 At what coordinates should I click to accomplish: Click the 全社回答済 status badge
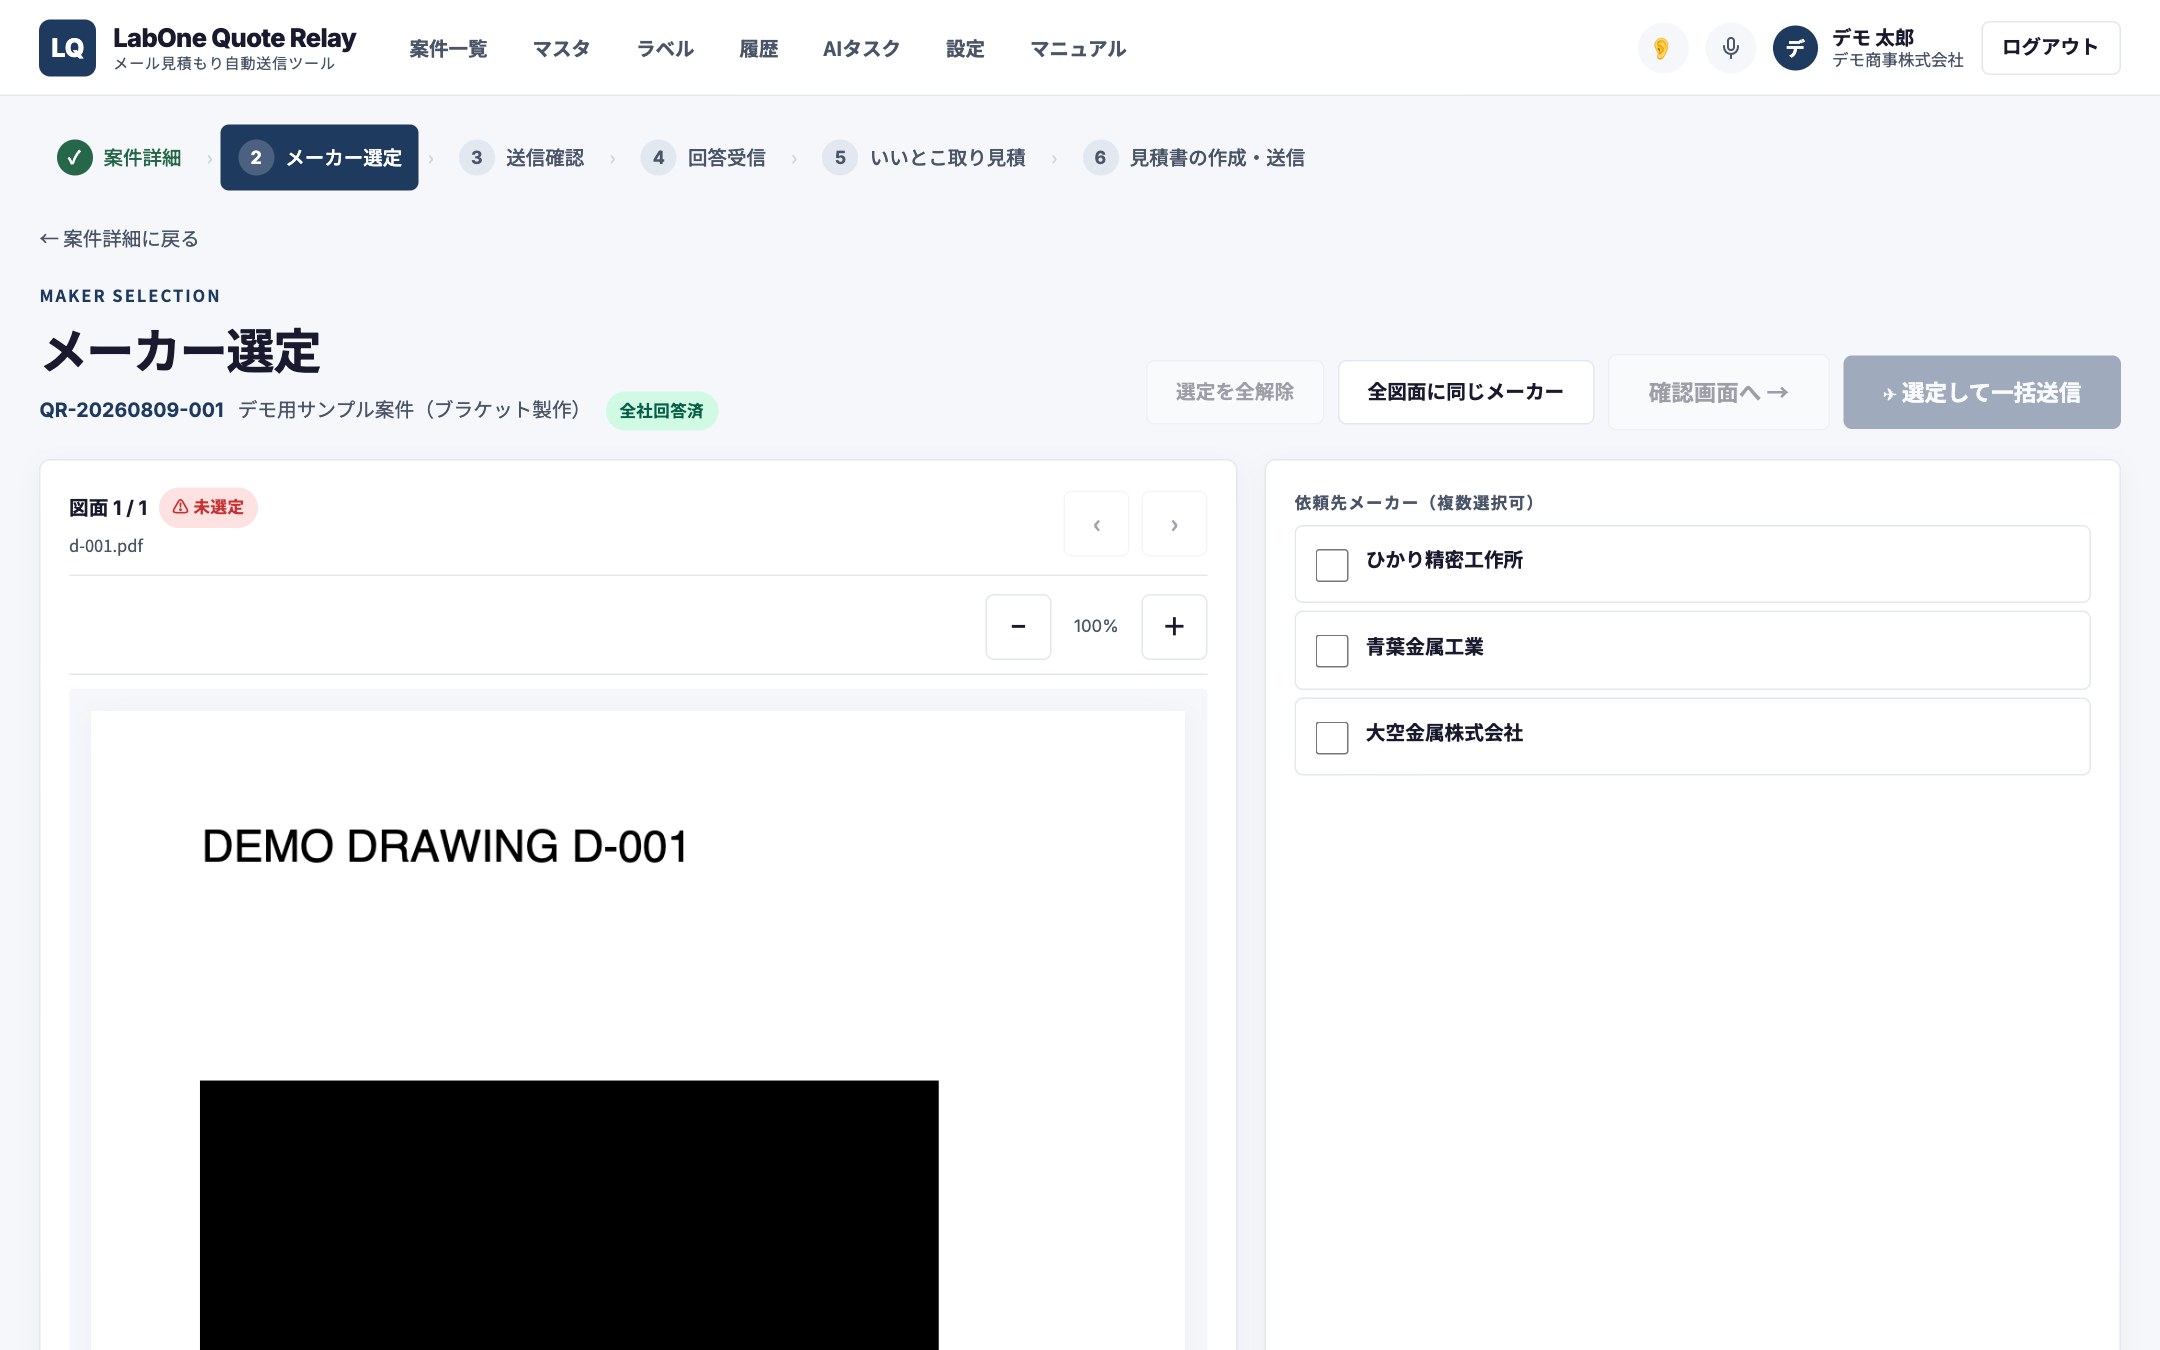661,411
